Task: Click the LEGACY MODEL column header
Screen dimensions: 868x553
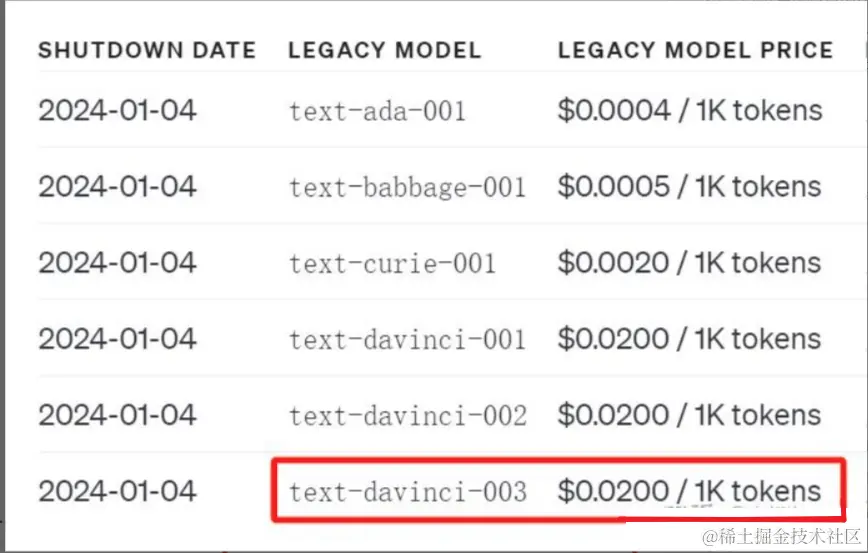Action: point(385,50)
